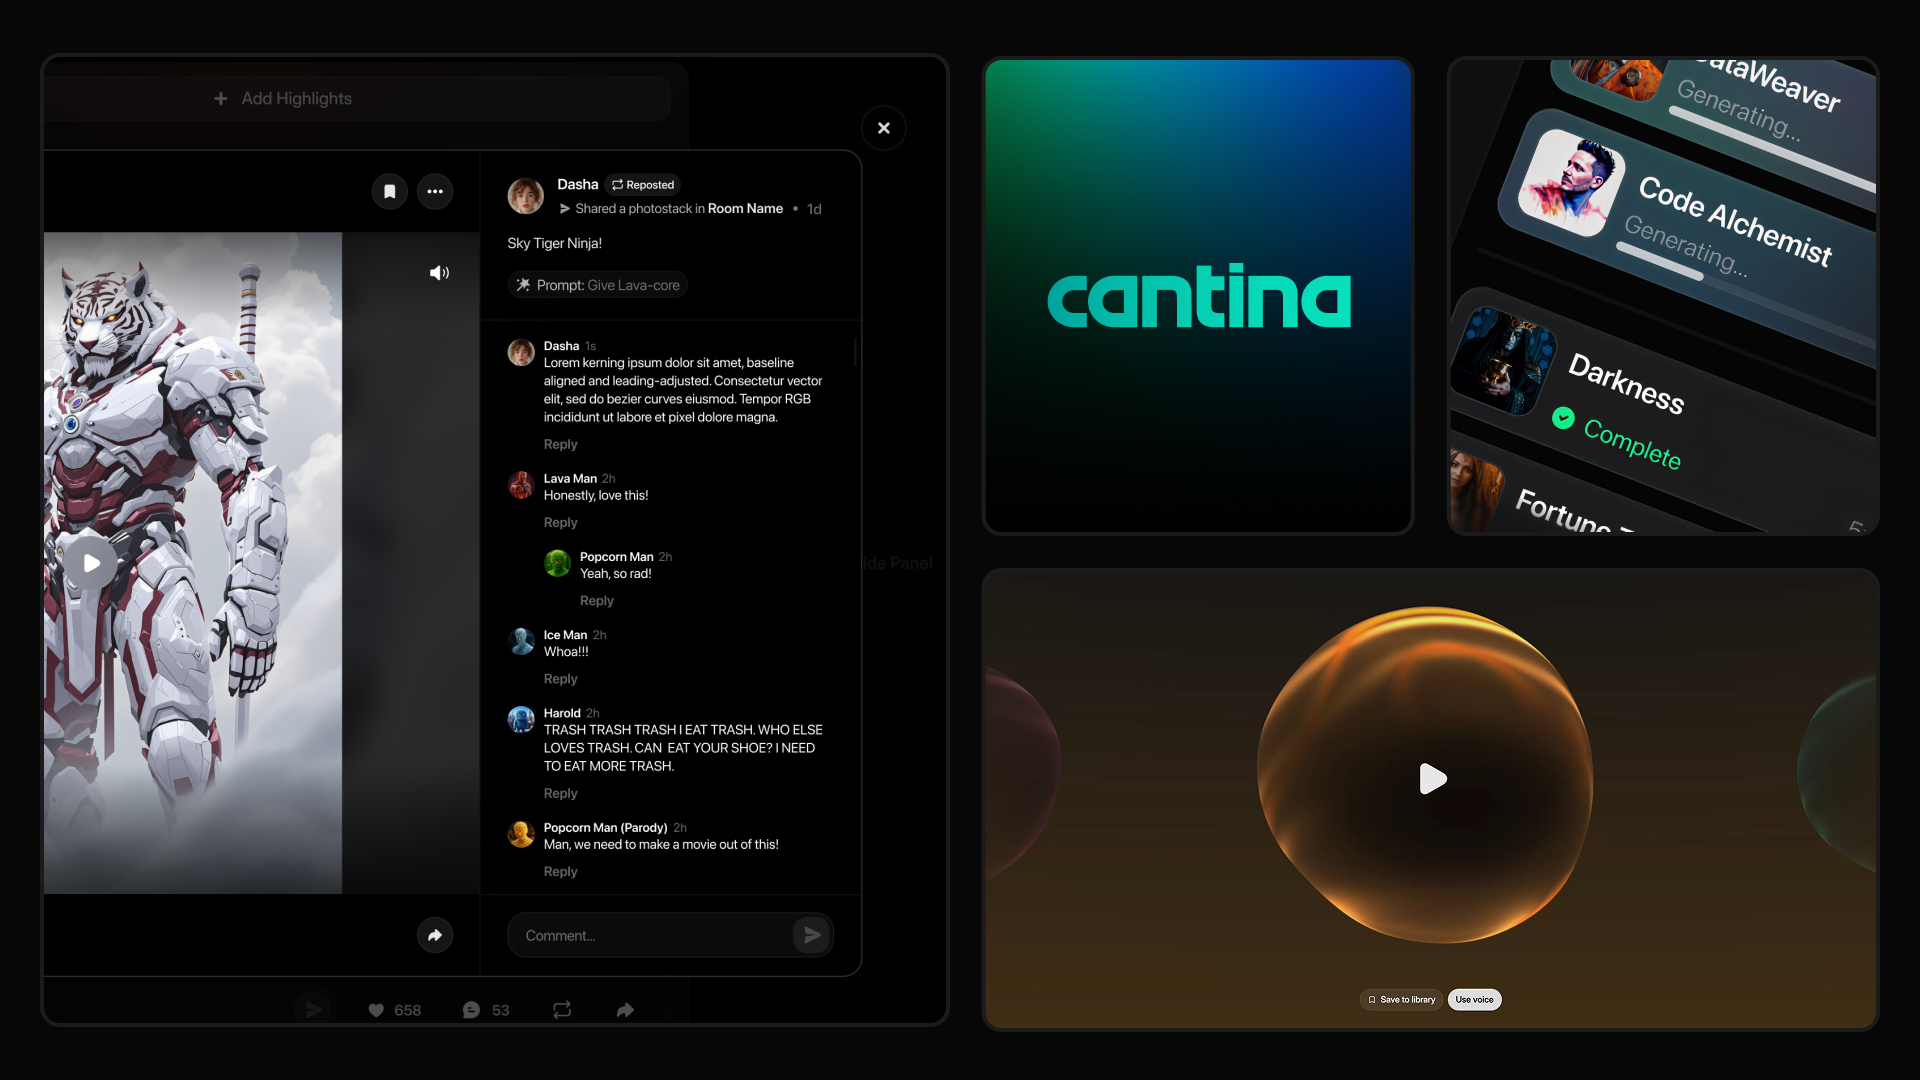This screenshot has width=1920, height=1080.
Task: Click the Darkness character thumbnail
Action: [1502, 362]
